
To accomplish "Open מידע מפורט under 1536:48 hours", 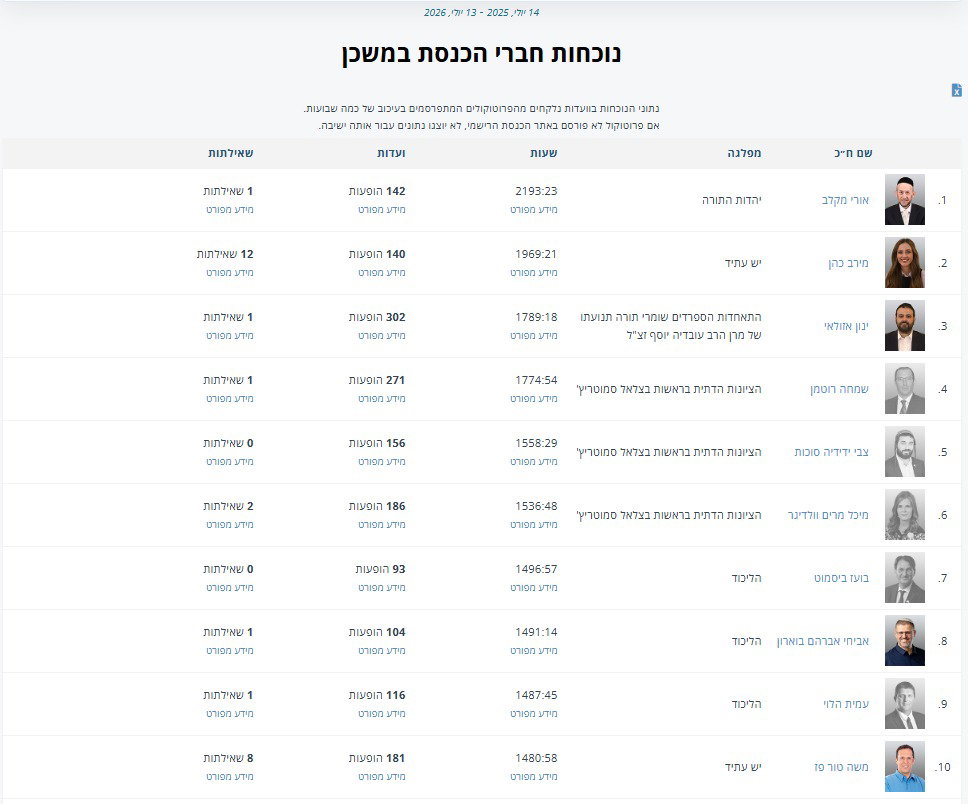I will (534, 525).
